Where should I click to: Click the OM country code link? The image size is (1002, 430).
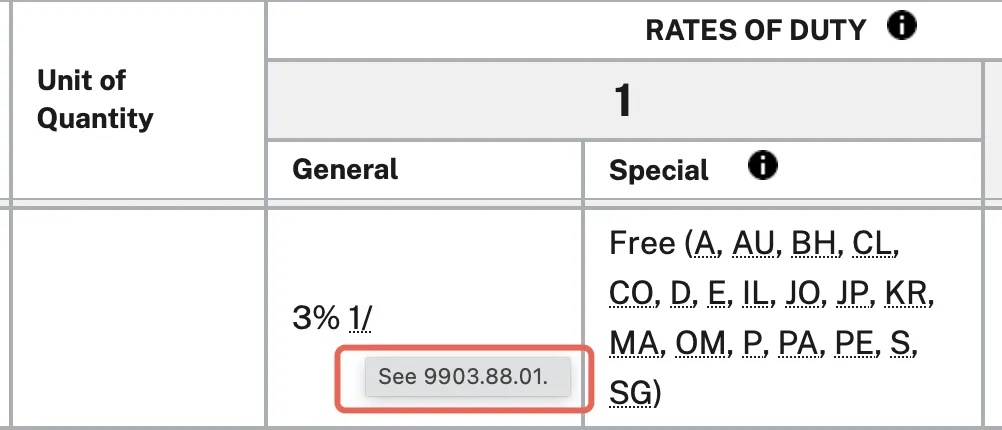tap(699, 343)
